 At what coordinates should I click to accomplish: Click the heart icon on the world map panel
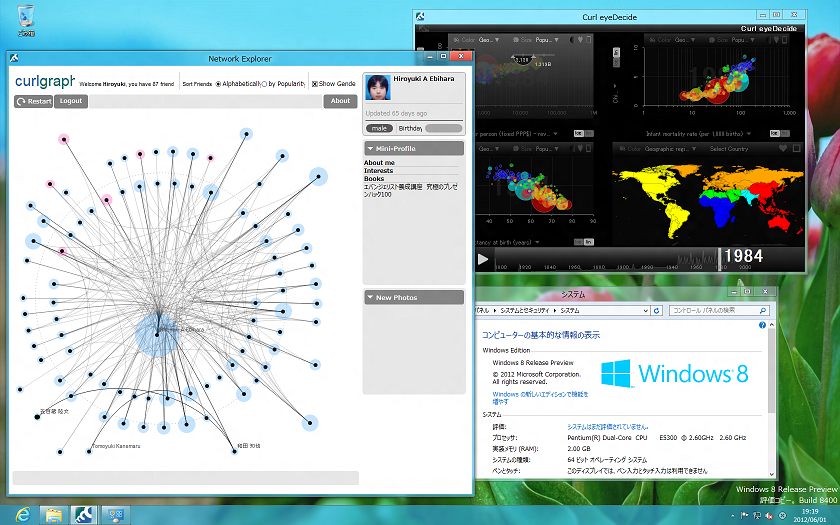(x=782, y=149)
